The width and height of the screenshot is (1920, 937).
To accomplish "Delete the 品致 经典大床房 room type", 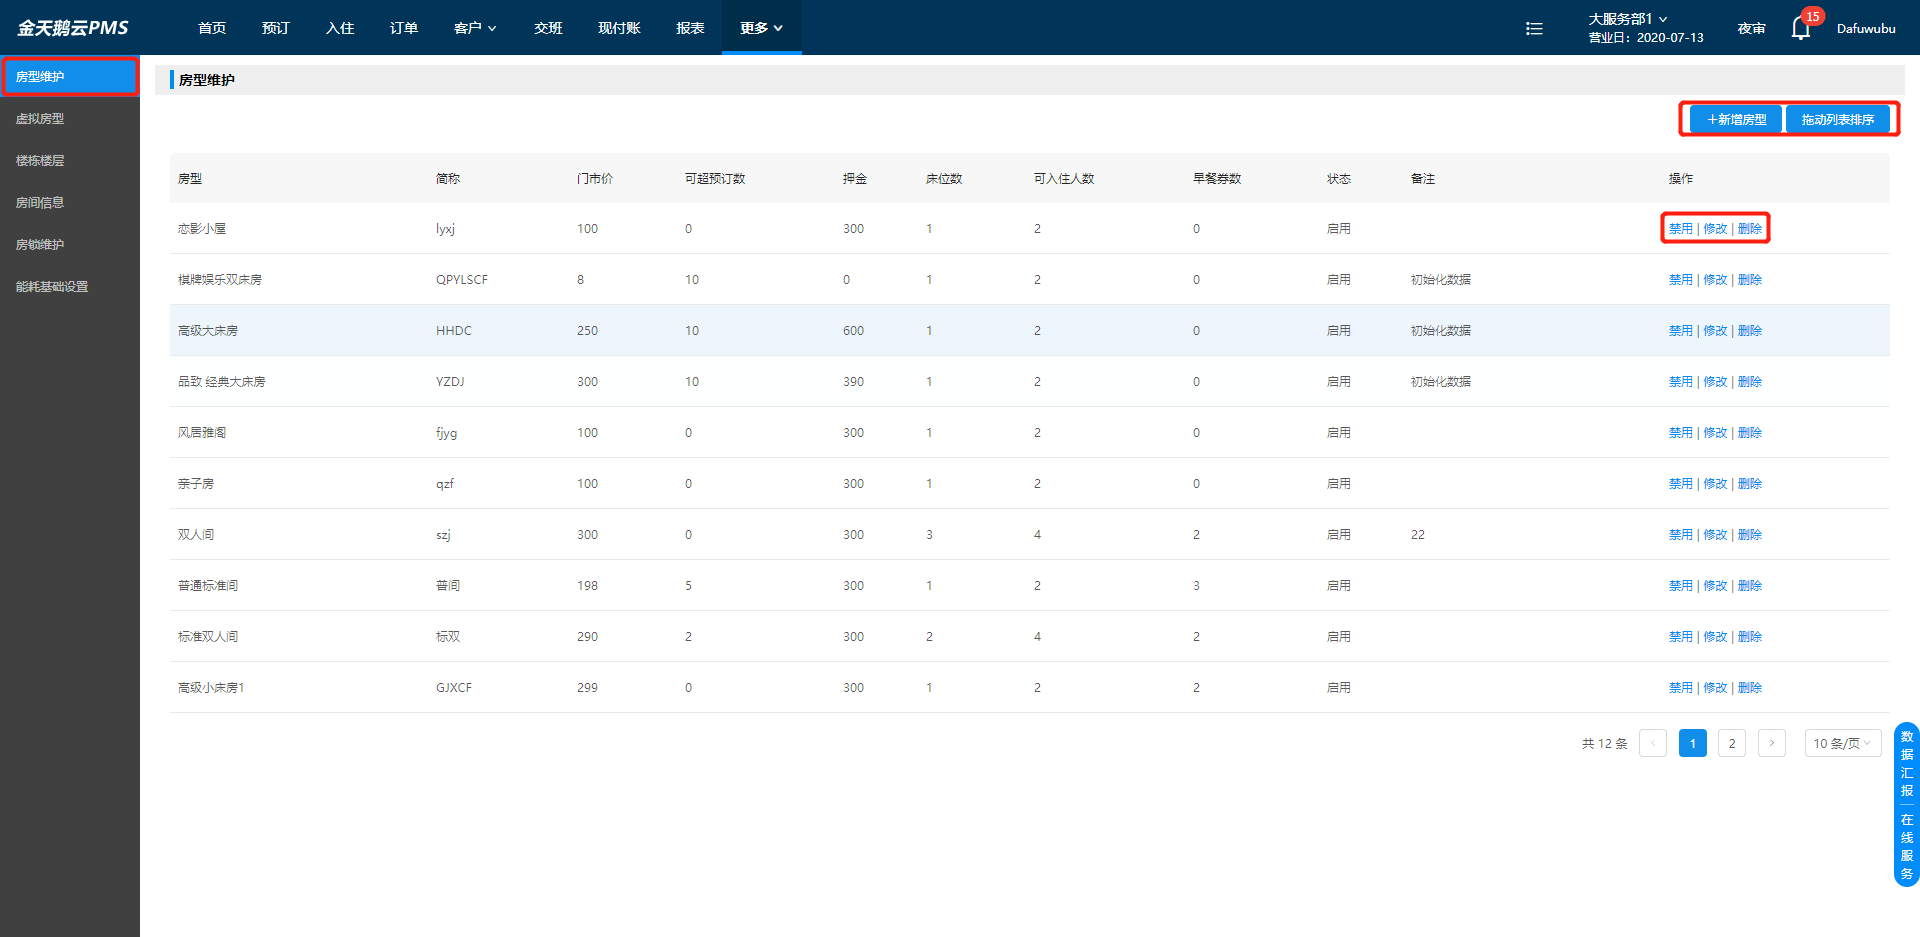I will (x=1750, y=382).
